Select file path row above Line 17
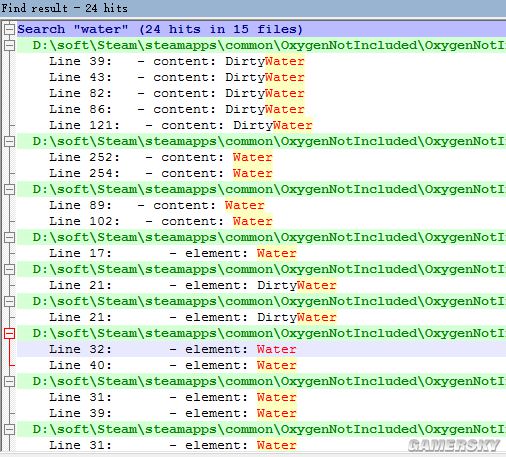Viewport: 506px width, 457px height. coord(262,237)
